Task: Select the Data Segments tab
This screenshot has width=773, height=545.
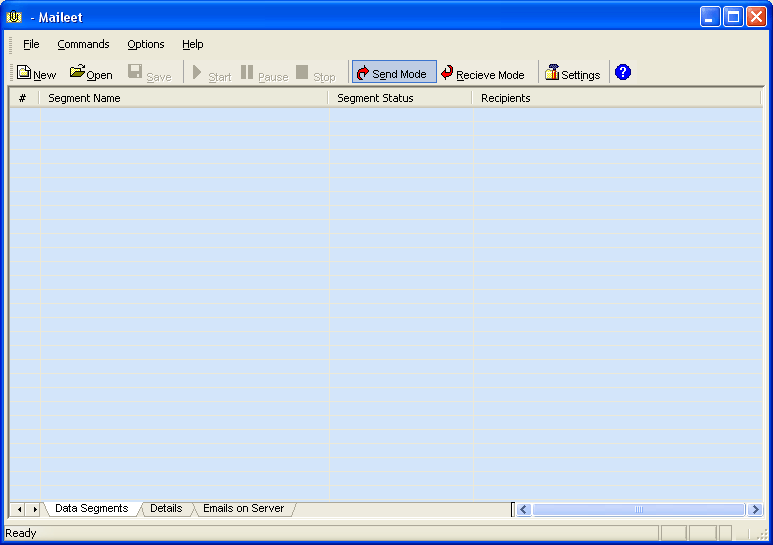Action: [92, 509]
